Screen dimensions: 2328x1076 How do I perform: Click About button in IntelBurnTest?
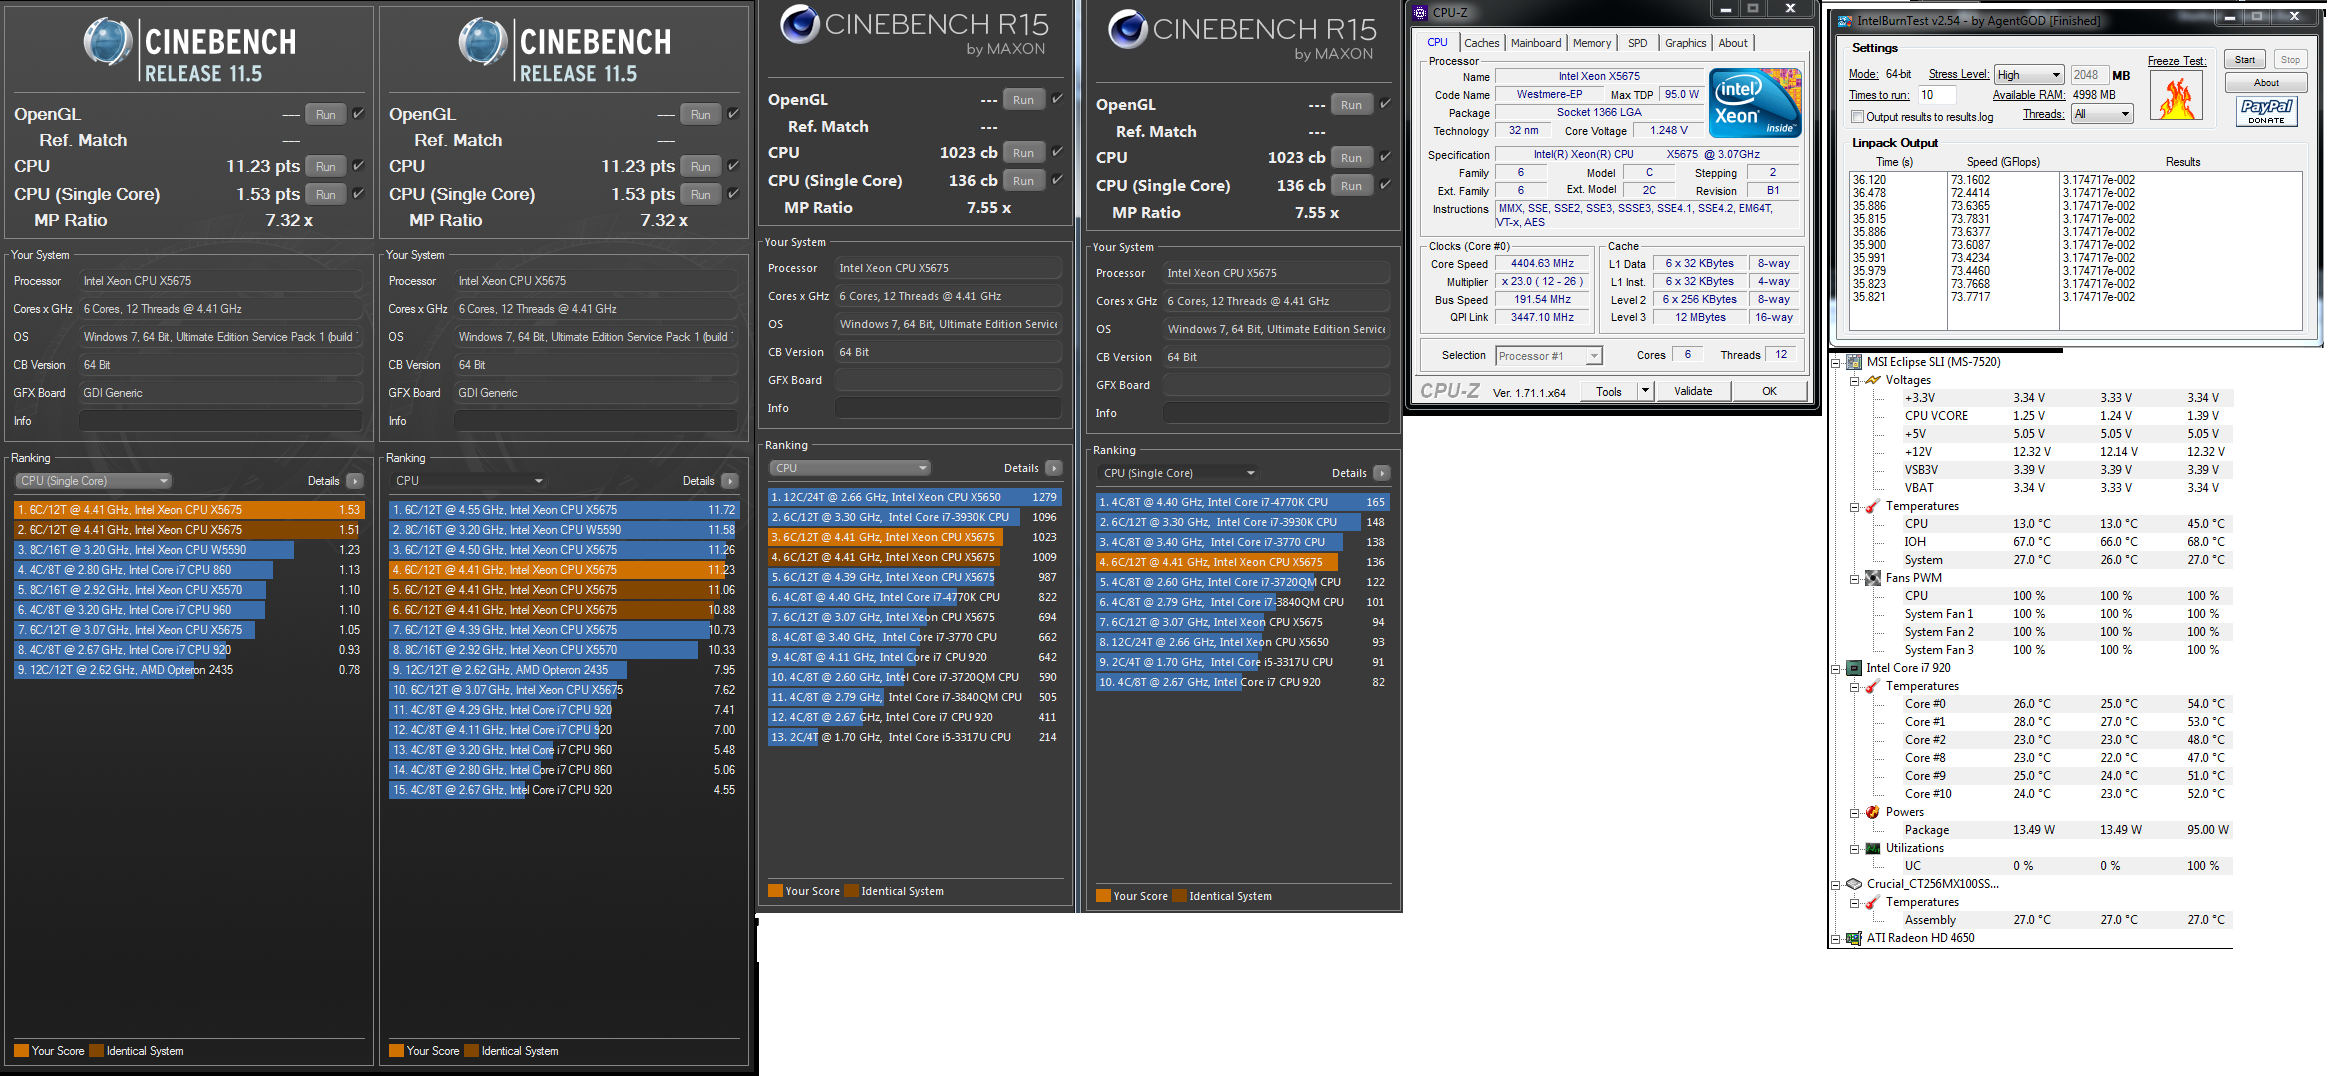[2266, 83]
